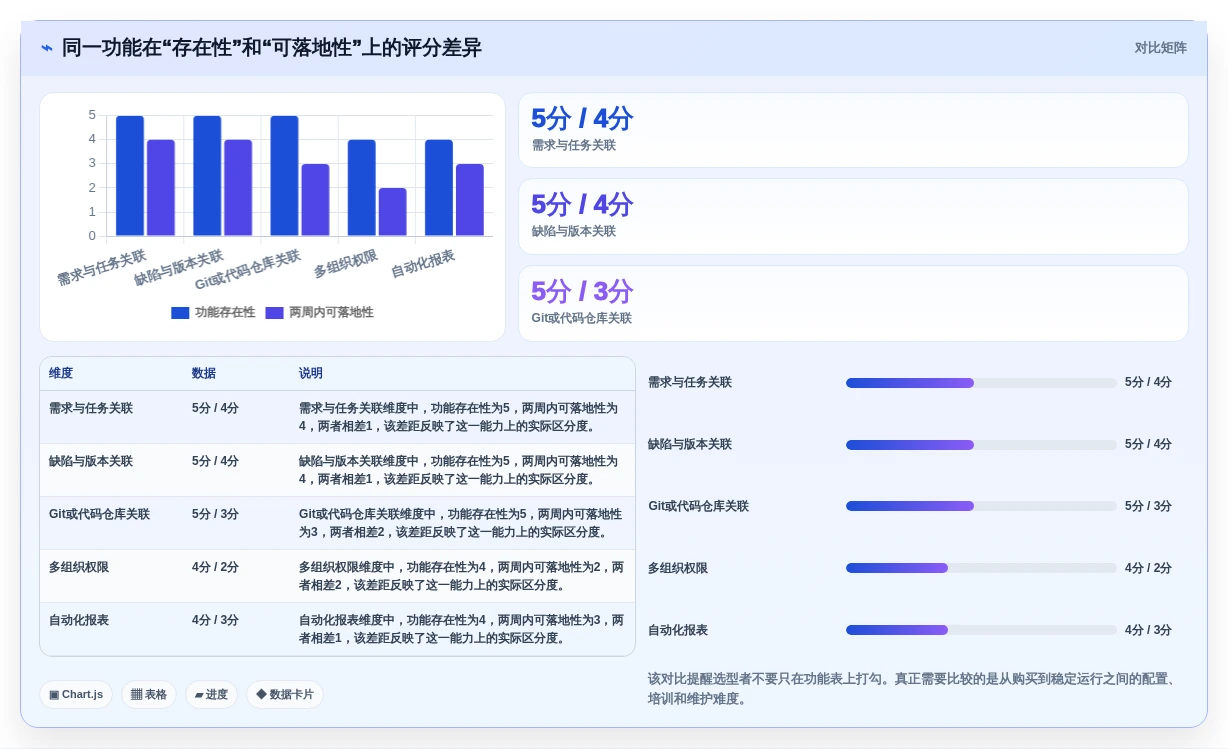
Task: Select the 多组织权限 table row name
Action: pos(79,567)
